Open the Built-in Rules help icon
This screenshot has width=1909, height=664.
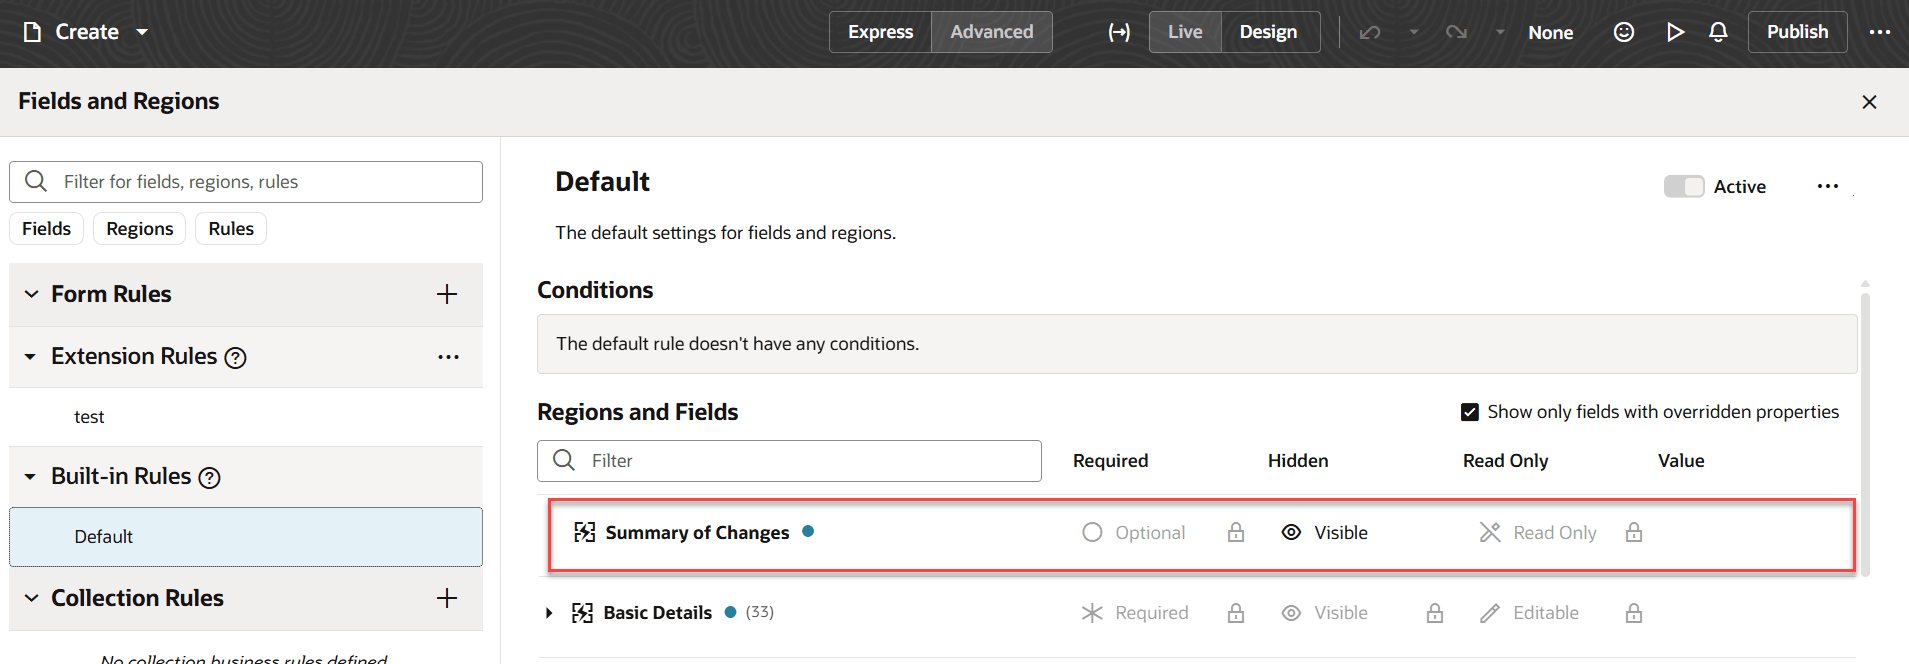(210, 478)
